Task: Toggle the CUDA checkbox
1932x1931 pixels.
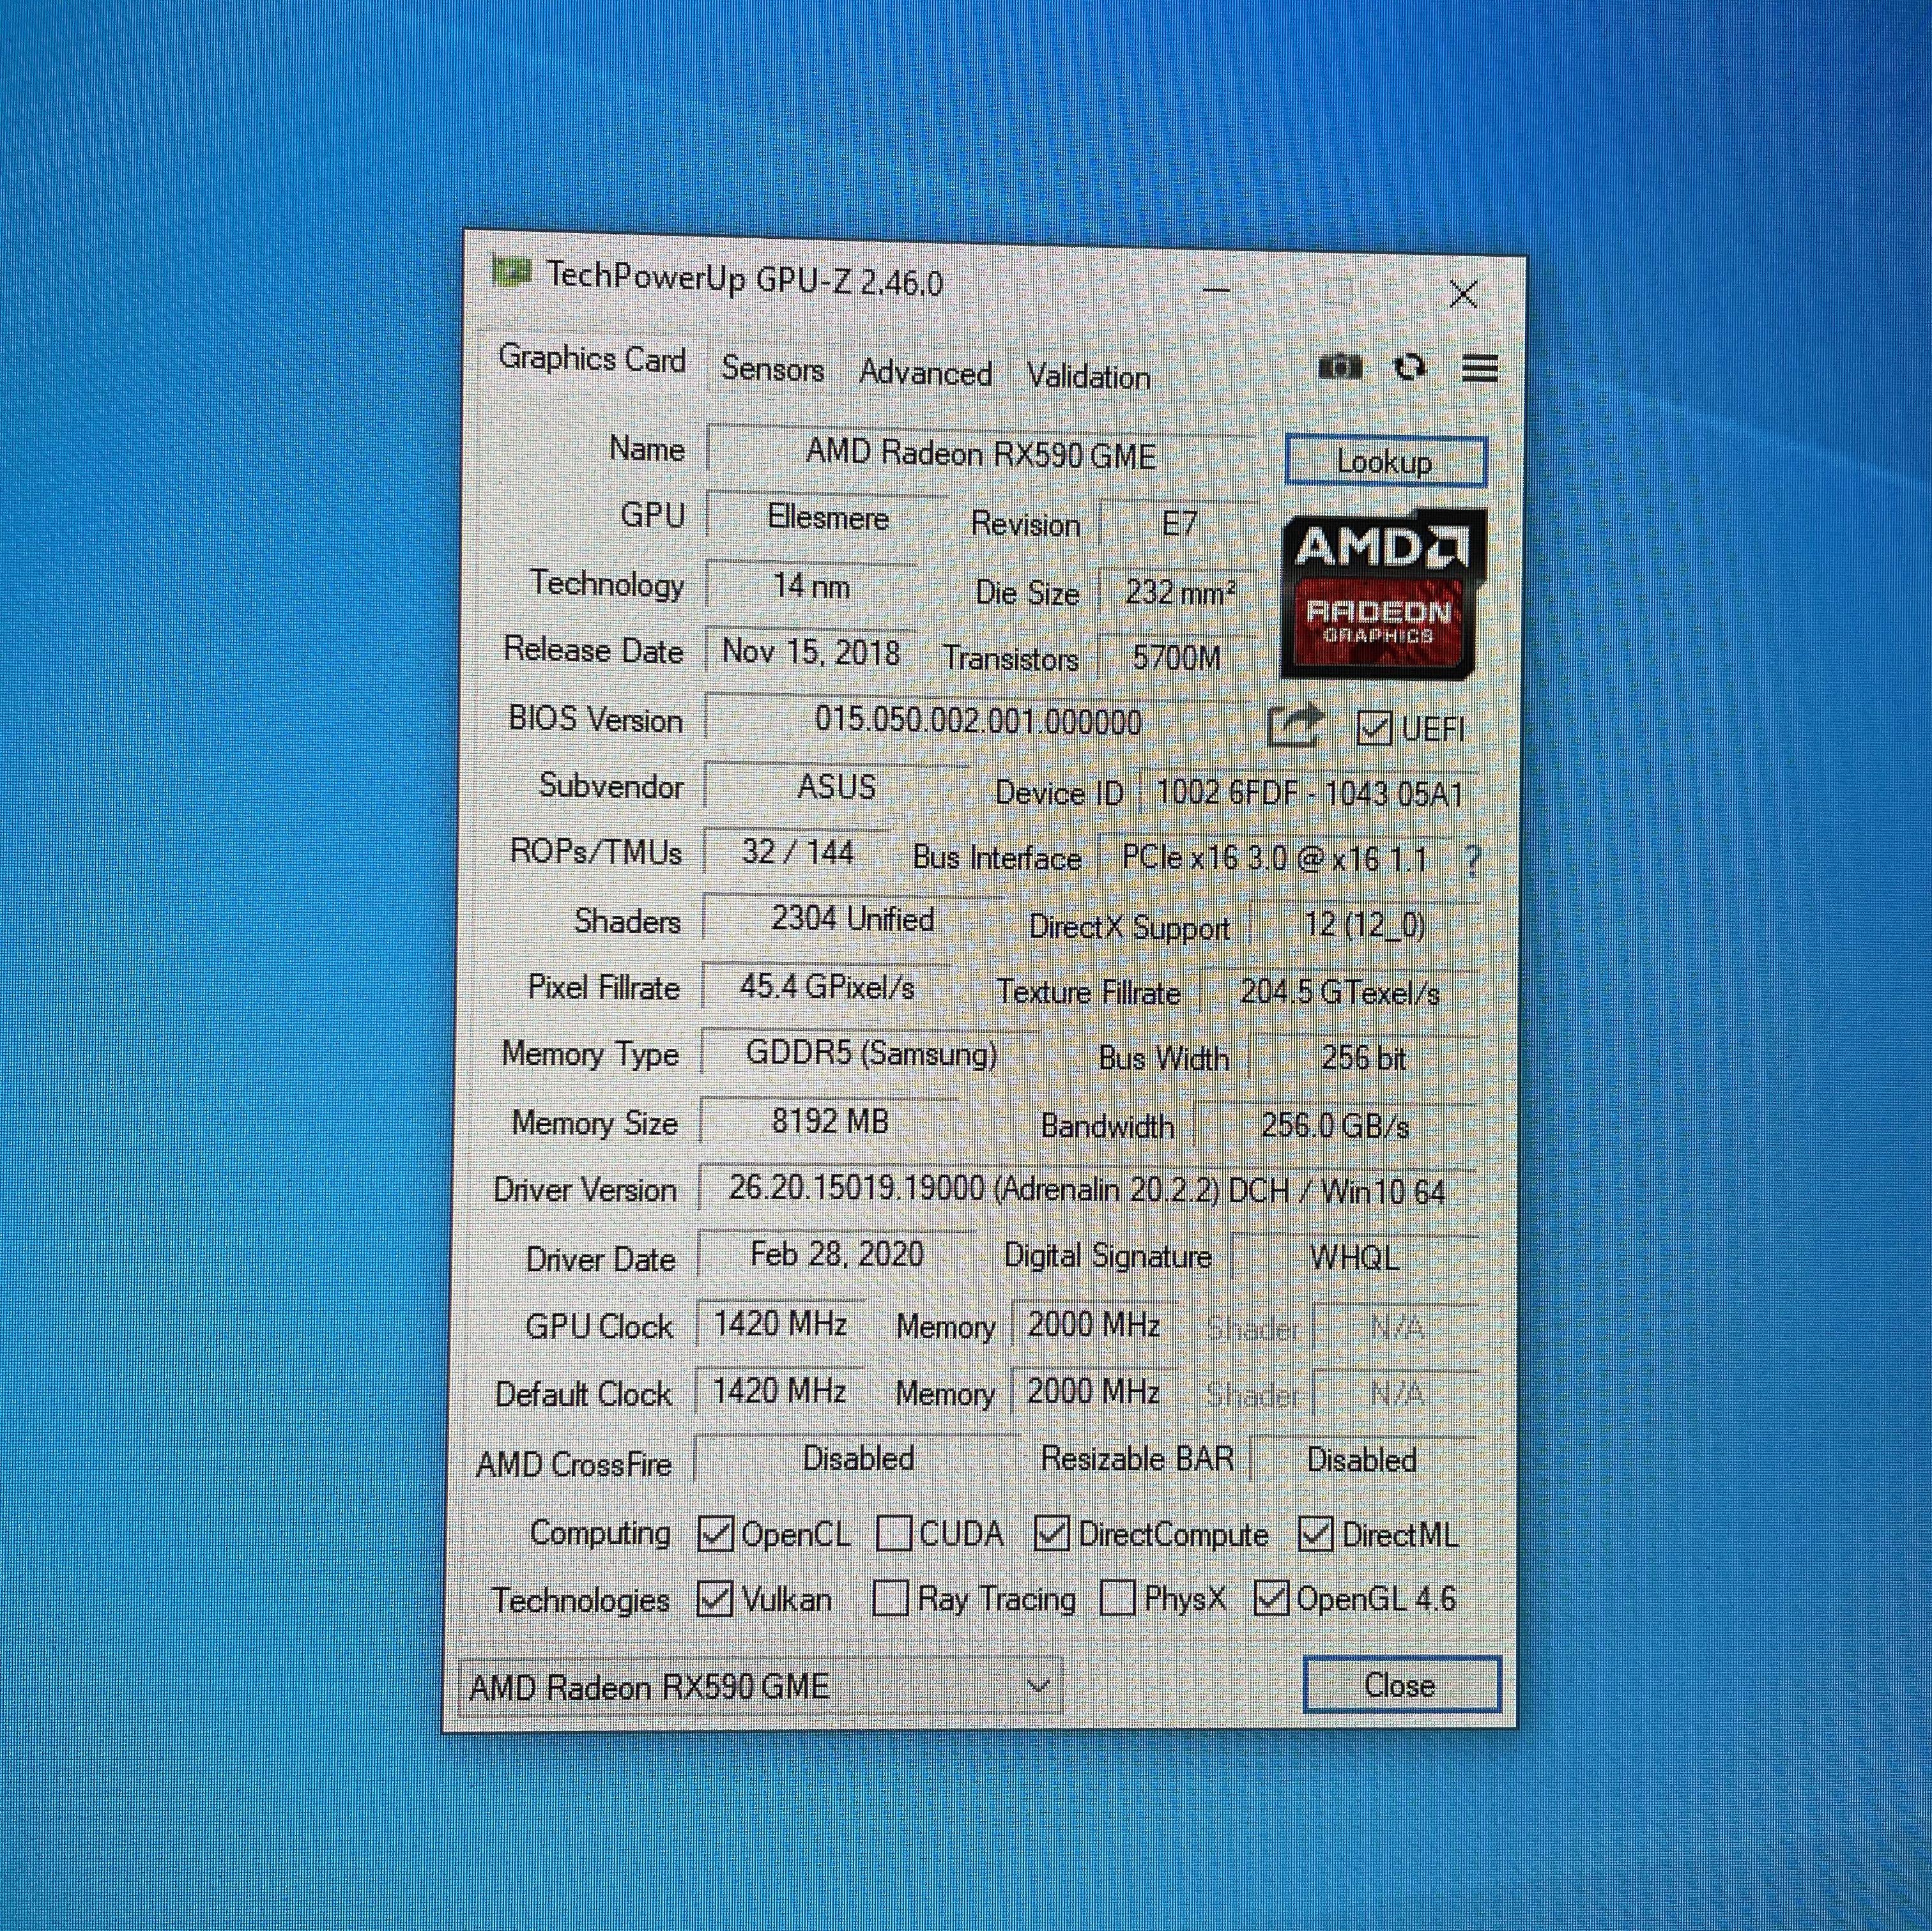Action: [893, 1533]
